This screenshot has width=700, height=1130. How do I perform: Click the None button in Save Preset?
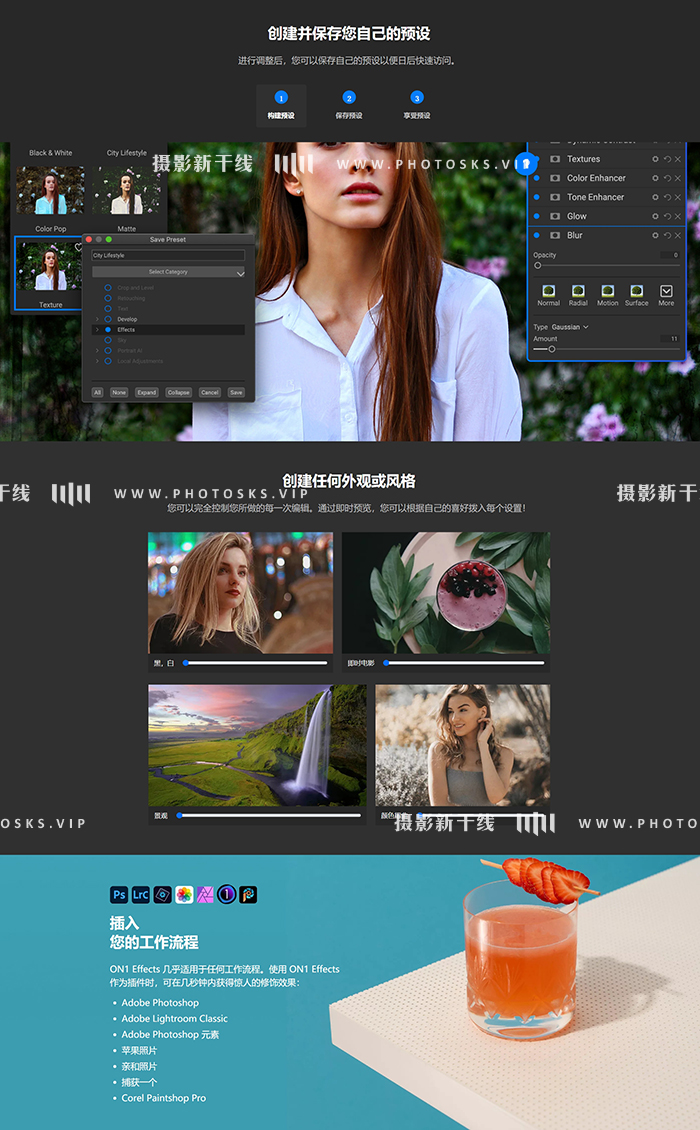coord(119,393)
